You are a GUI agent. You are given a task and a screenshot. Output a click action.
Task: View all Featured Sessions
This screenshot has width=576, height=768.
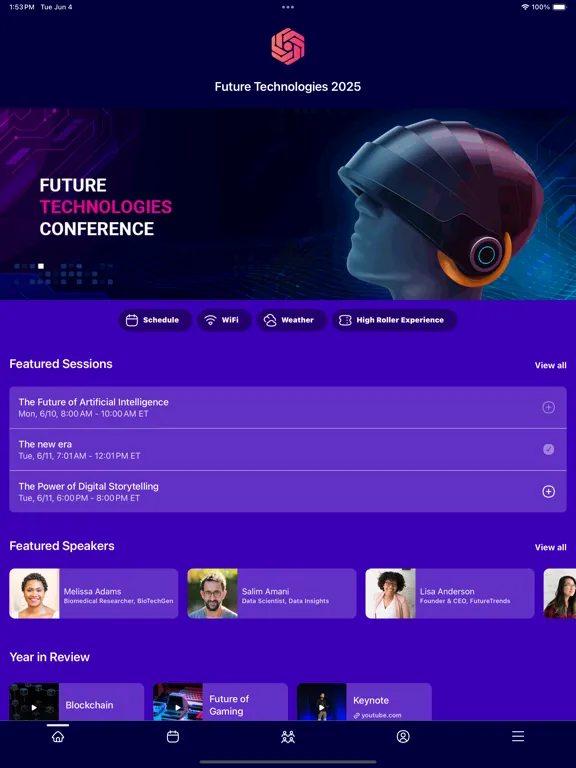point(551,365)
